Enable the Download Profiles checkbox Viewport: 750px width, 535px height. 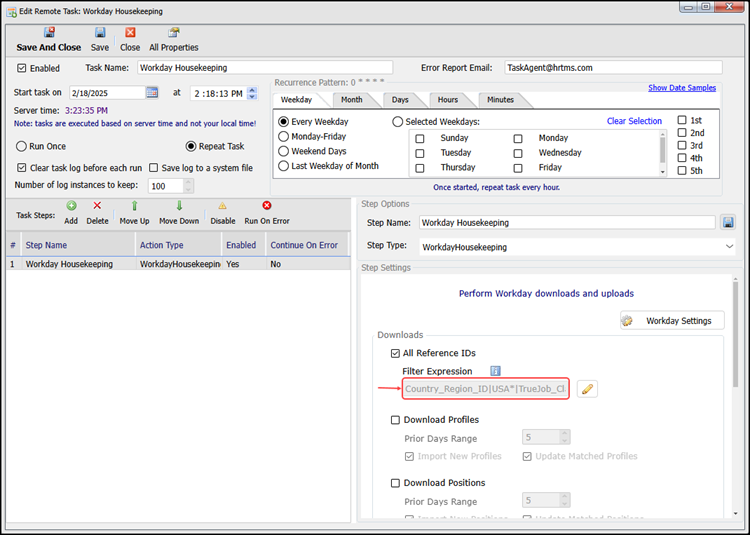pos(395,420)
